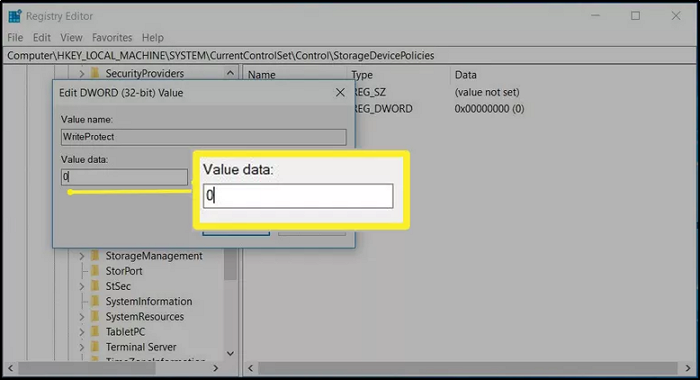
Task: Click the registry path address bar
Action: click(x=350, y=55)
